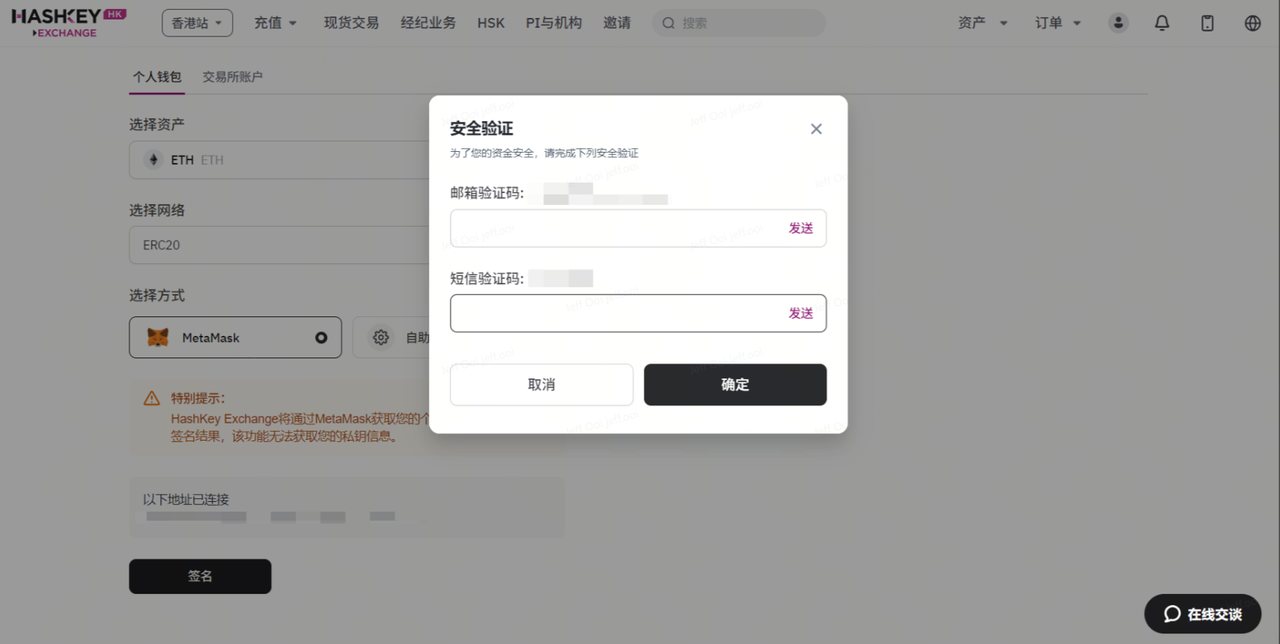Click the mobile app download icon
This screenshot has width=1280, height=644.
click(1207, 23)
